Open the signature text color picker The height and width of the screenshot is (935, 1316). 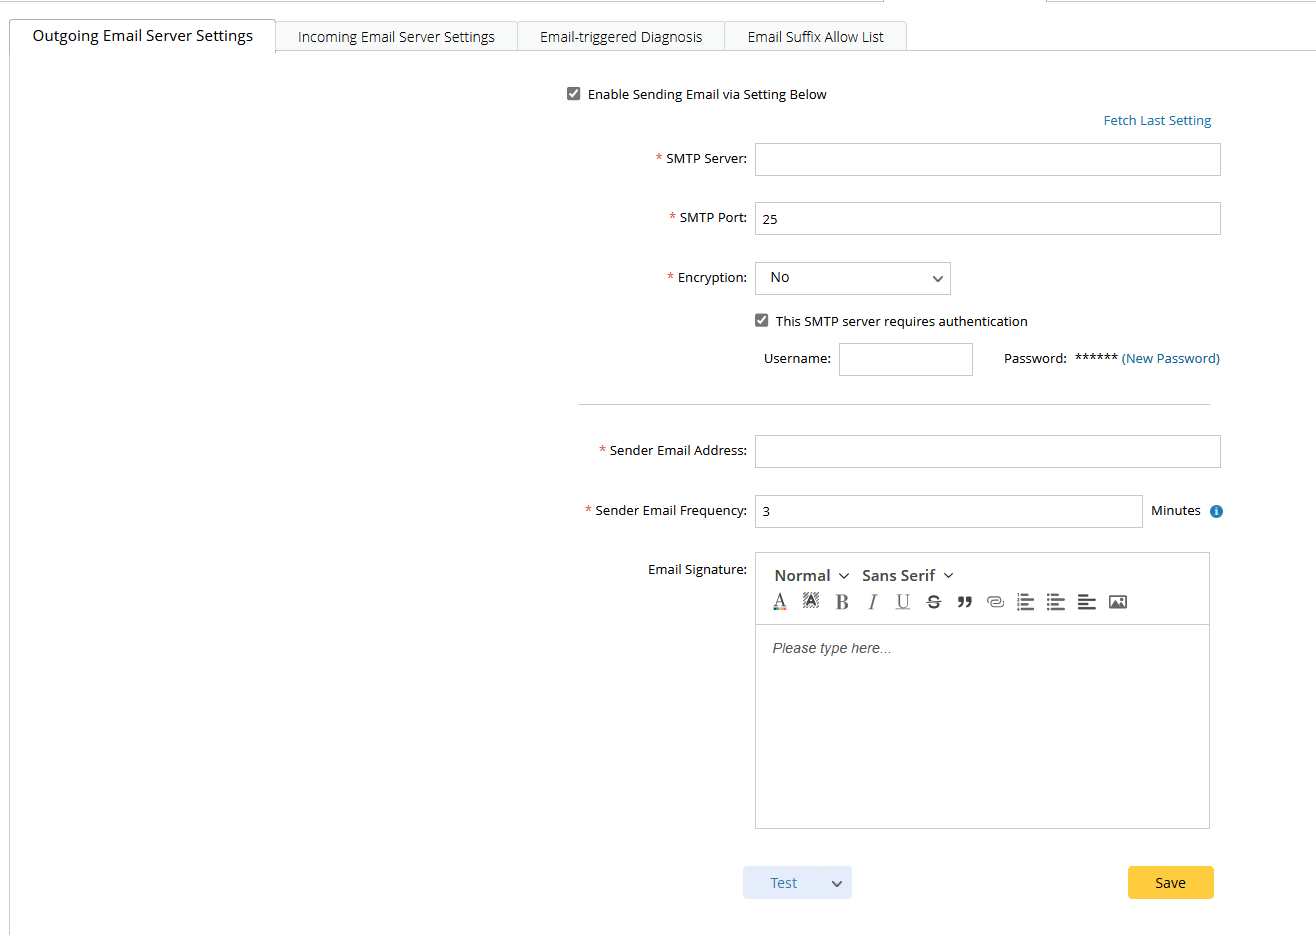(x=780, y=602)
